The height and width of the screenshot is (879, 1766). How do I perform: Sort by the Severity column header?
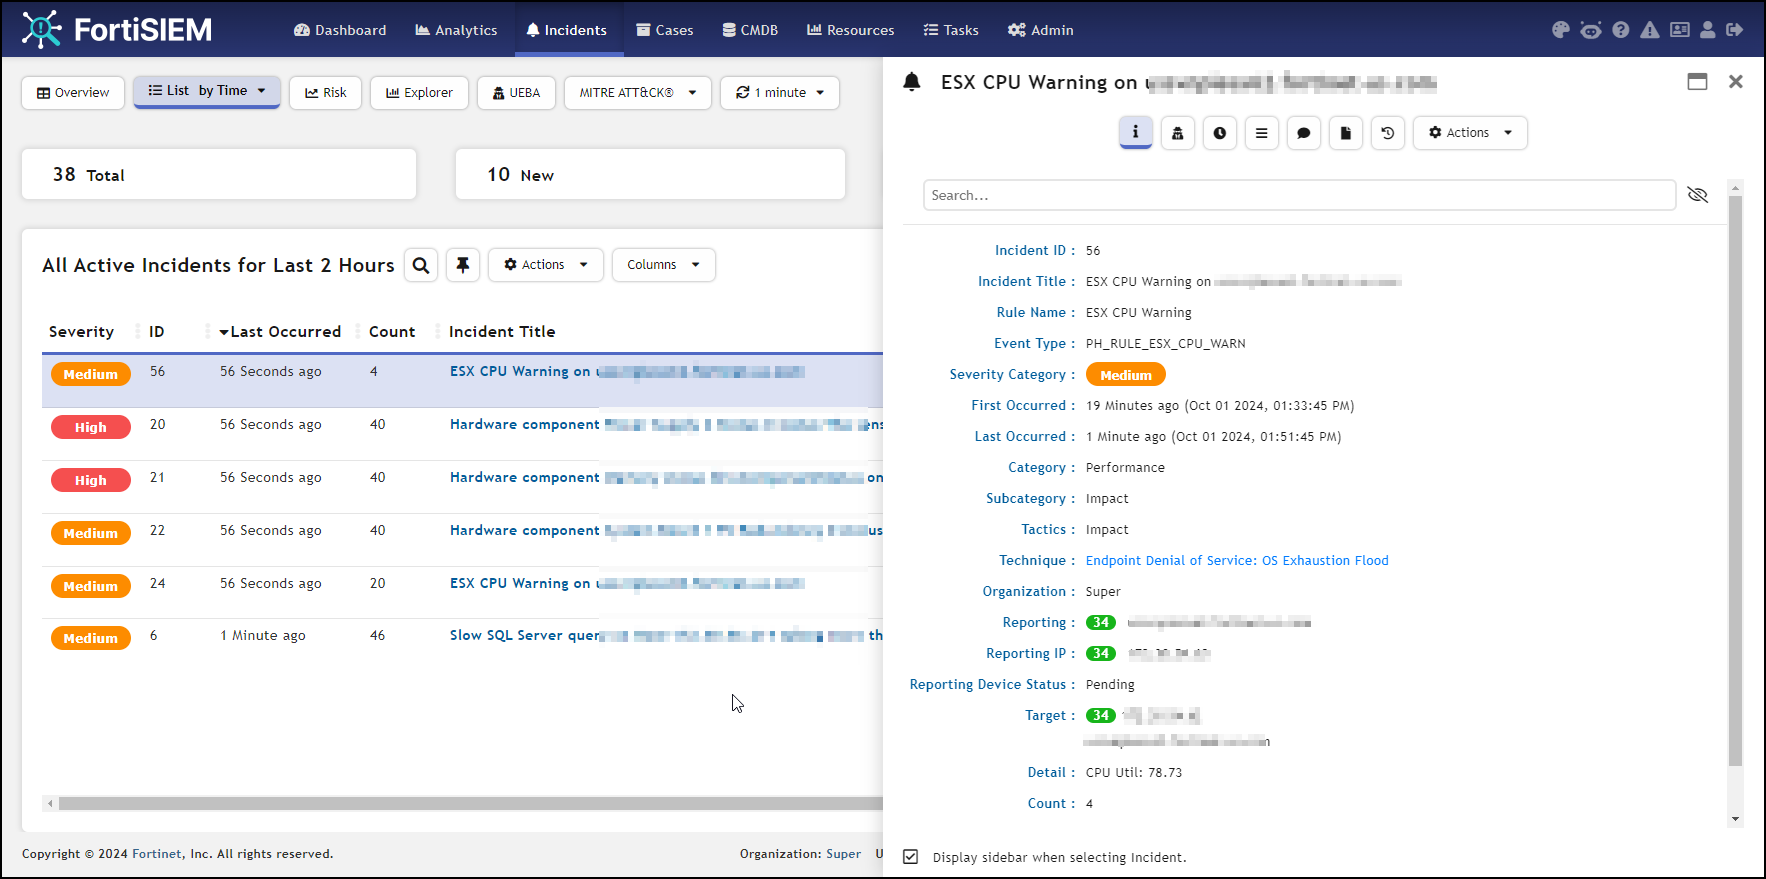(81, 332)
